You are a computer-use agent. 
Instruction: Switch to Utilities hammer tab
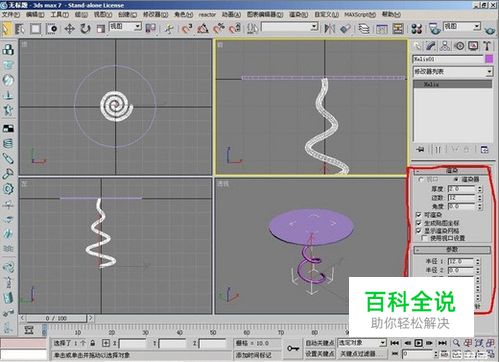[487, 46]
